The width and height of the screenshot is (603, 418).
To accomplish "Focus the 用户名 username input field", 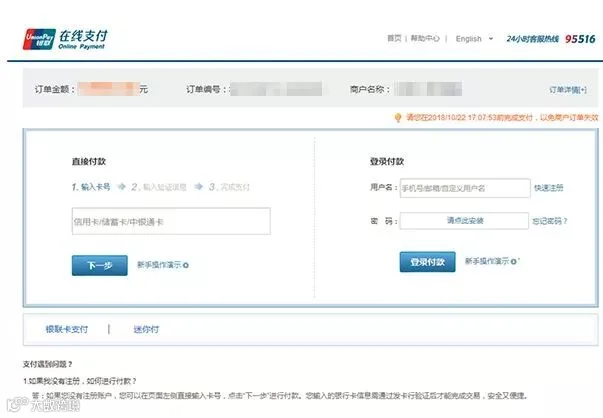I will tap(465, 188).
